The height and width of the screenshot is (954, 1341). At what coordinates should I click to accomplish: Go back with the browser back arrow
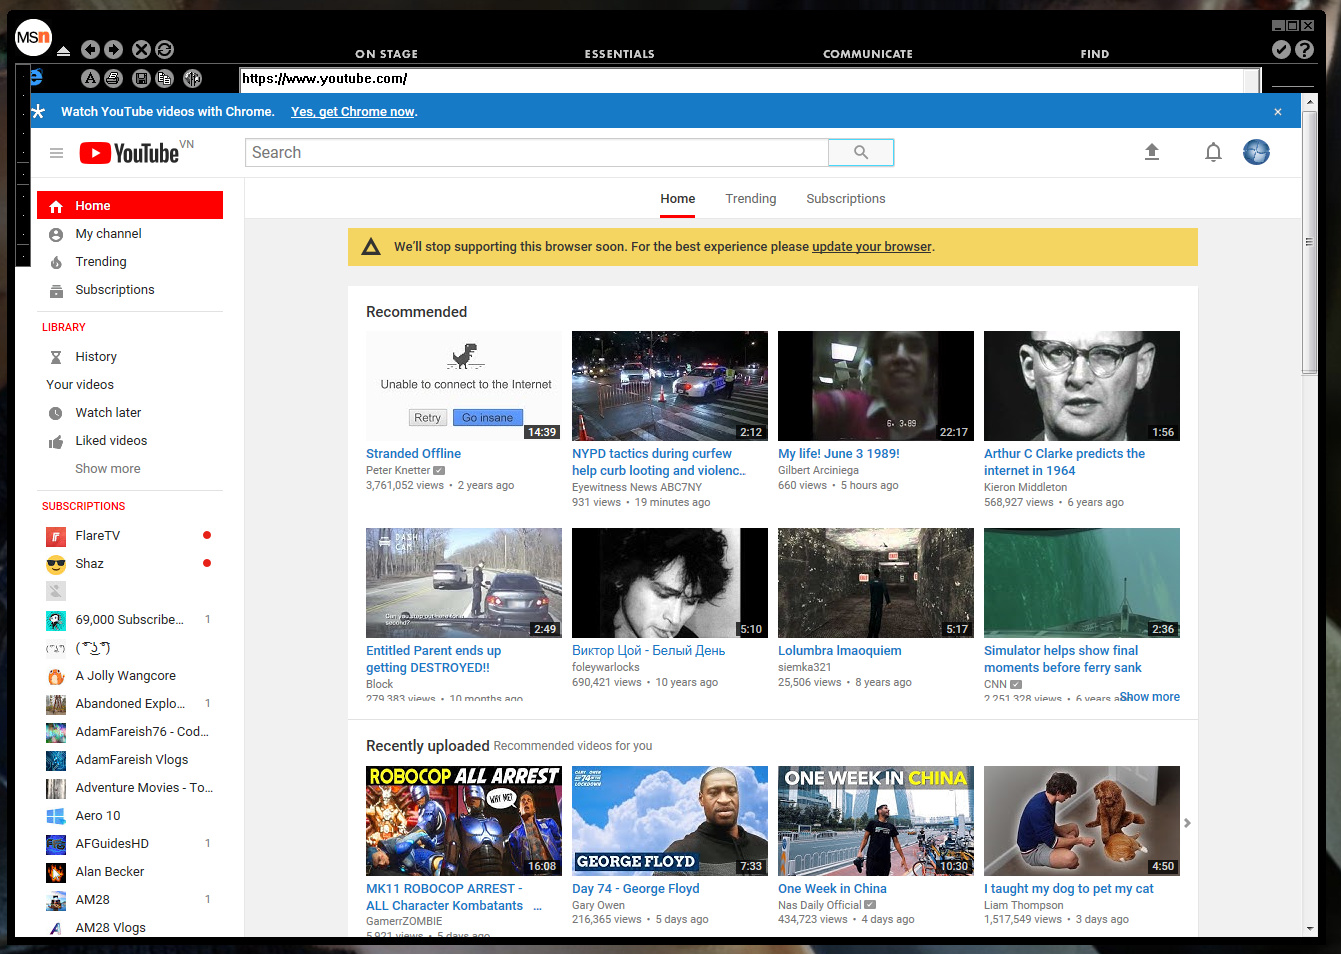pyautogui.click(x=90, y=49)
